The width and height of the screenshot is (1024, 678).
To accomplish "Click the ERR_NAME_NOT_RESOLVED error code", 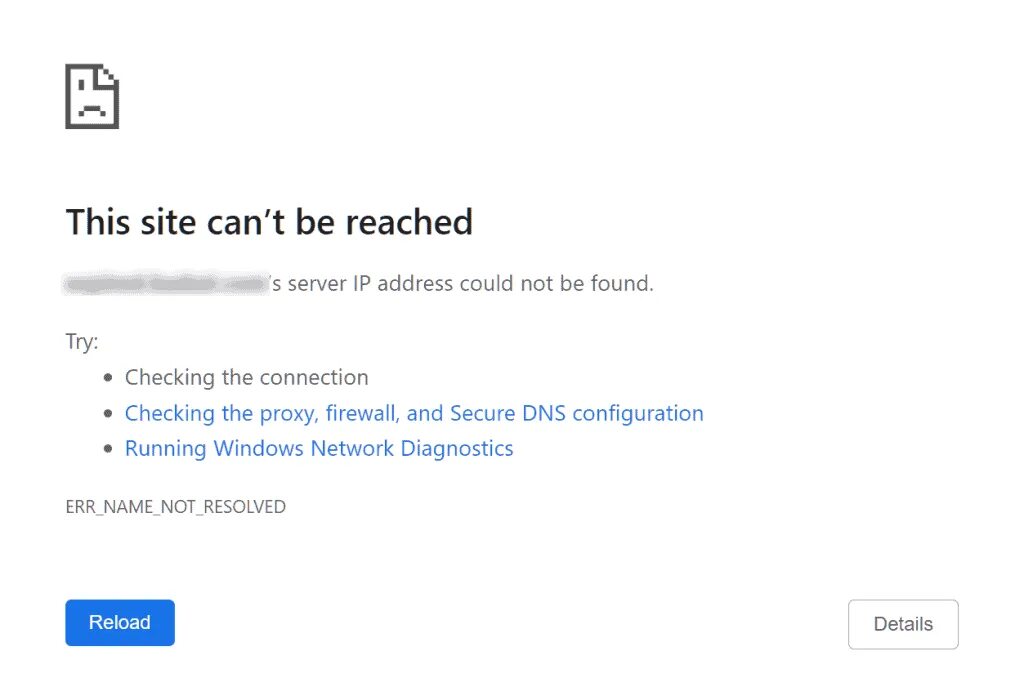I will coord(175,507).
